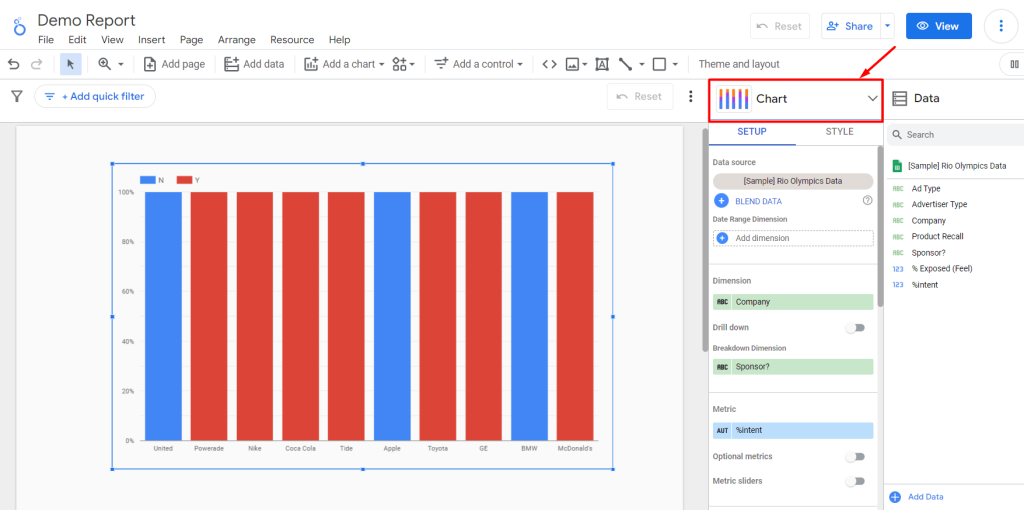Click the Data panel icon
This screenshot has width=1024, height=510.
[899, 99]
